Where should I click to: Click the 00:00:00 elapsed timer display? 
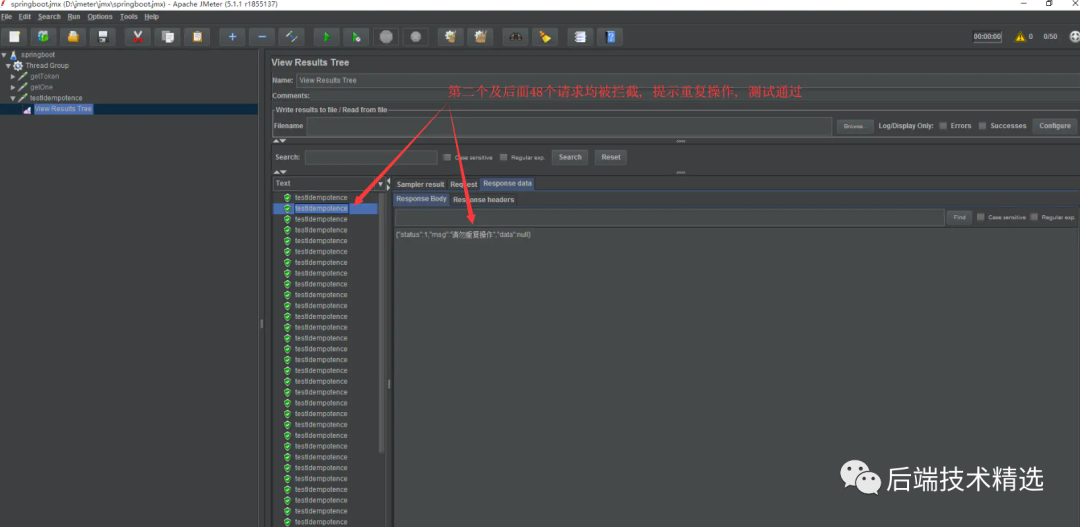coord(987,37)
